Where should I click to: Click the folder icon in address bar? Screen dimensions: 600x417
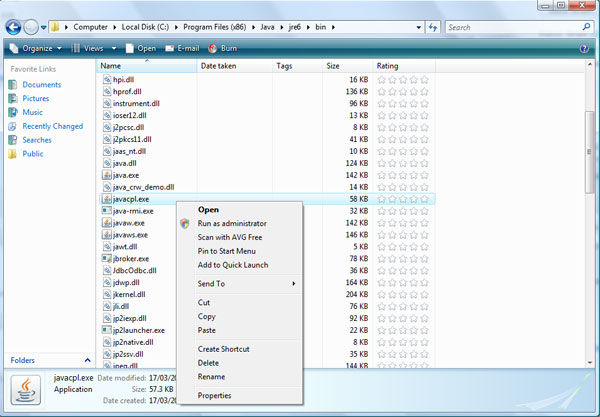[x=55, y=27]
